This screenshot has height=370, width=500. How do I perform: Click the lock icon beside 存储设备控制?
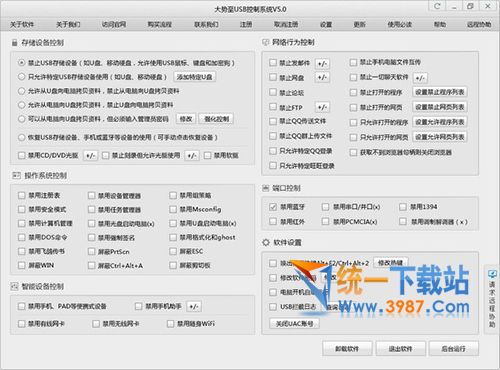14,43
